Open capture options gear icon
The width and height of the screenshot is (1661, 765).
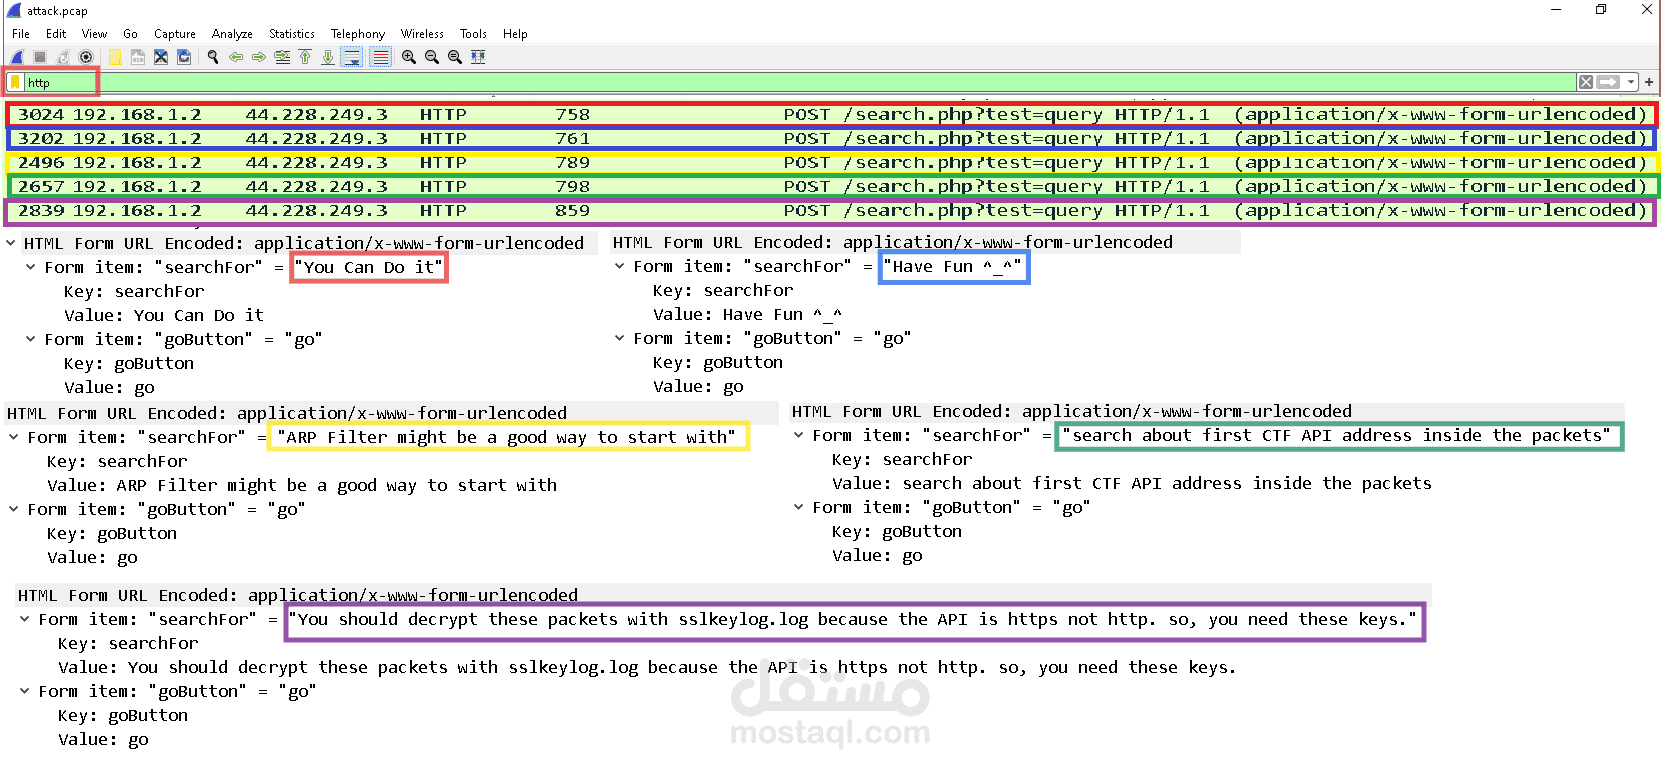pos(86,57)
